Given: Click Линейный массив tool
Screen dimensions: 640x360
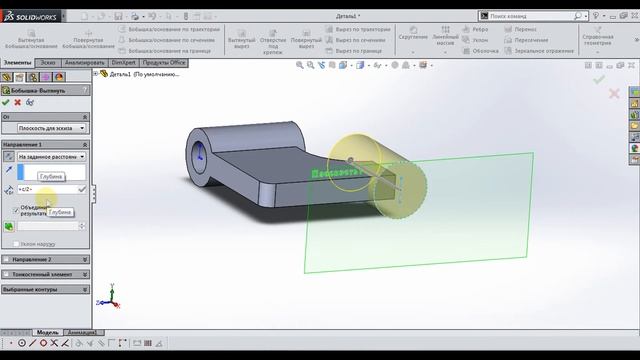Looking at the screenshot, I should click(445, 36).
